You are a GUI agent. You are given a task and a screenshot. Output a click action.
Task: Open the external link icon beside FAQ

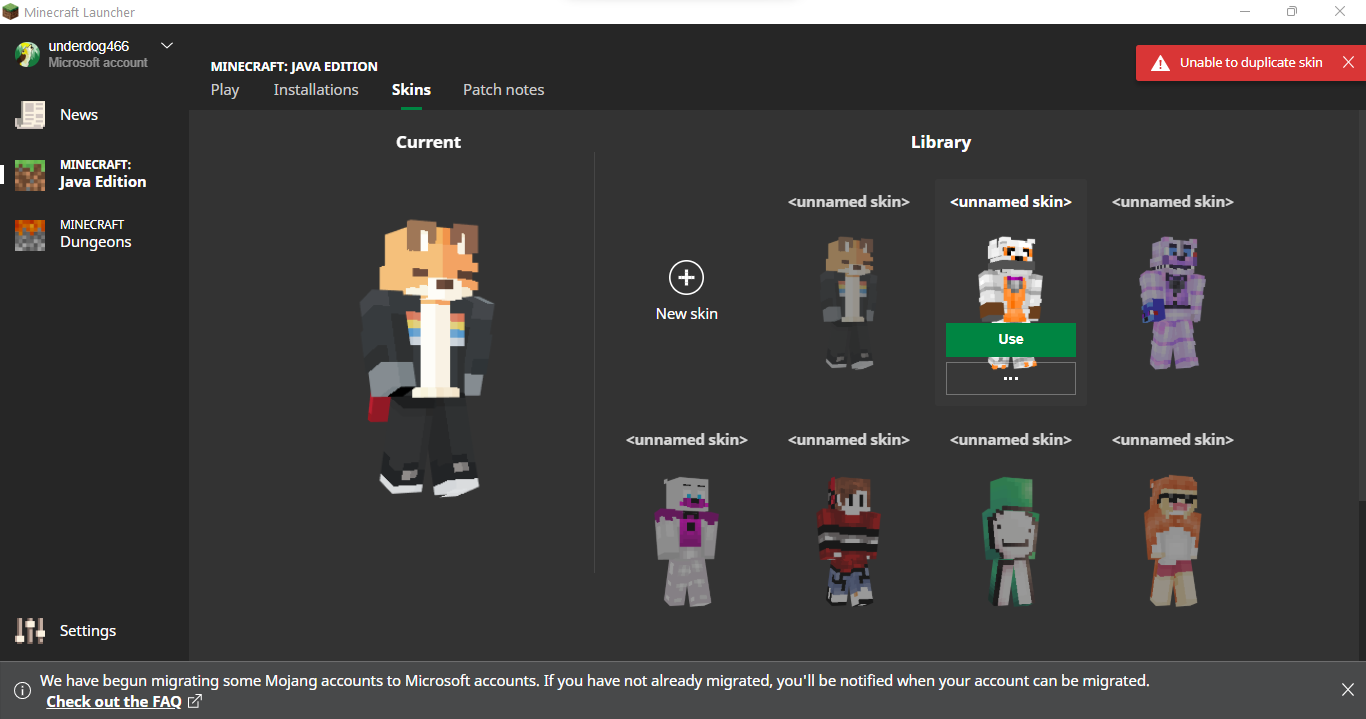click(195, 701)
